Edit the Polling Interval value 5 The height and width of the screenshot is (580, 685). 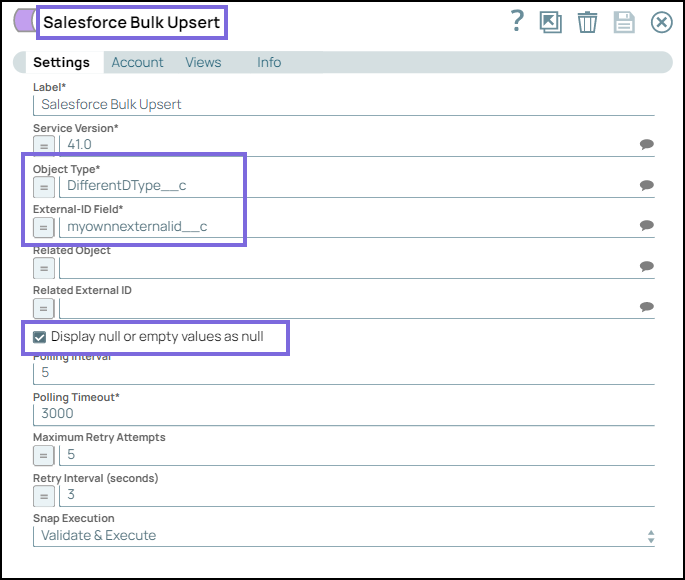point(343,373)
